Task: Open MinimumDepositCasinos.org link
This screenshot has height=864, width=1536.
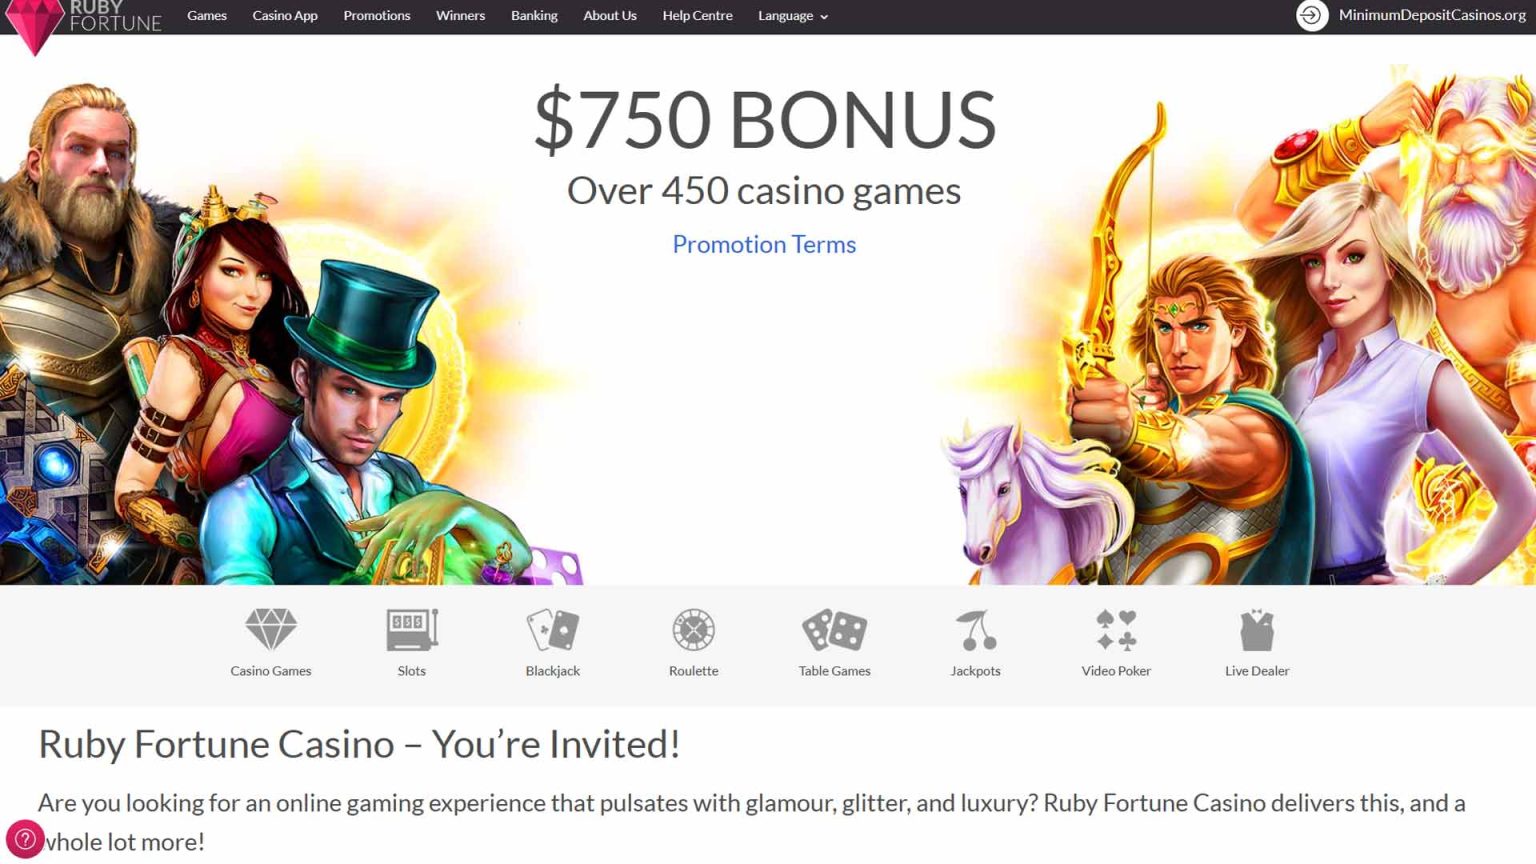Action: click(1432, 16)
